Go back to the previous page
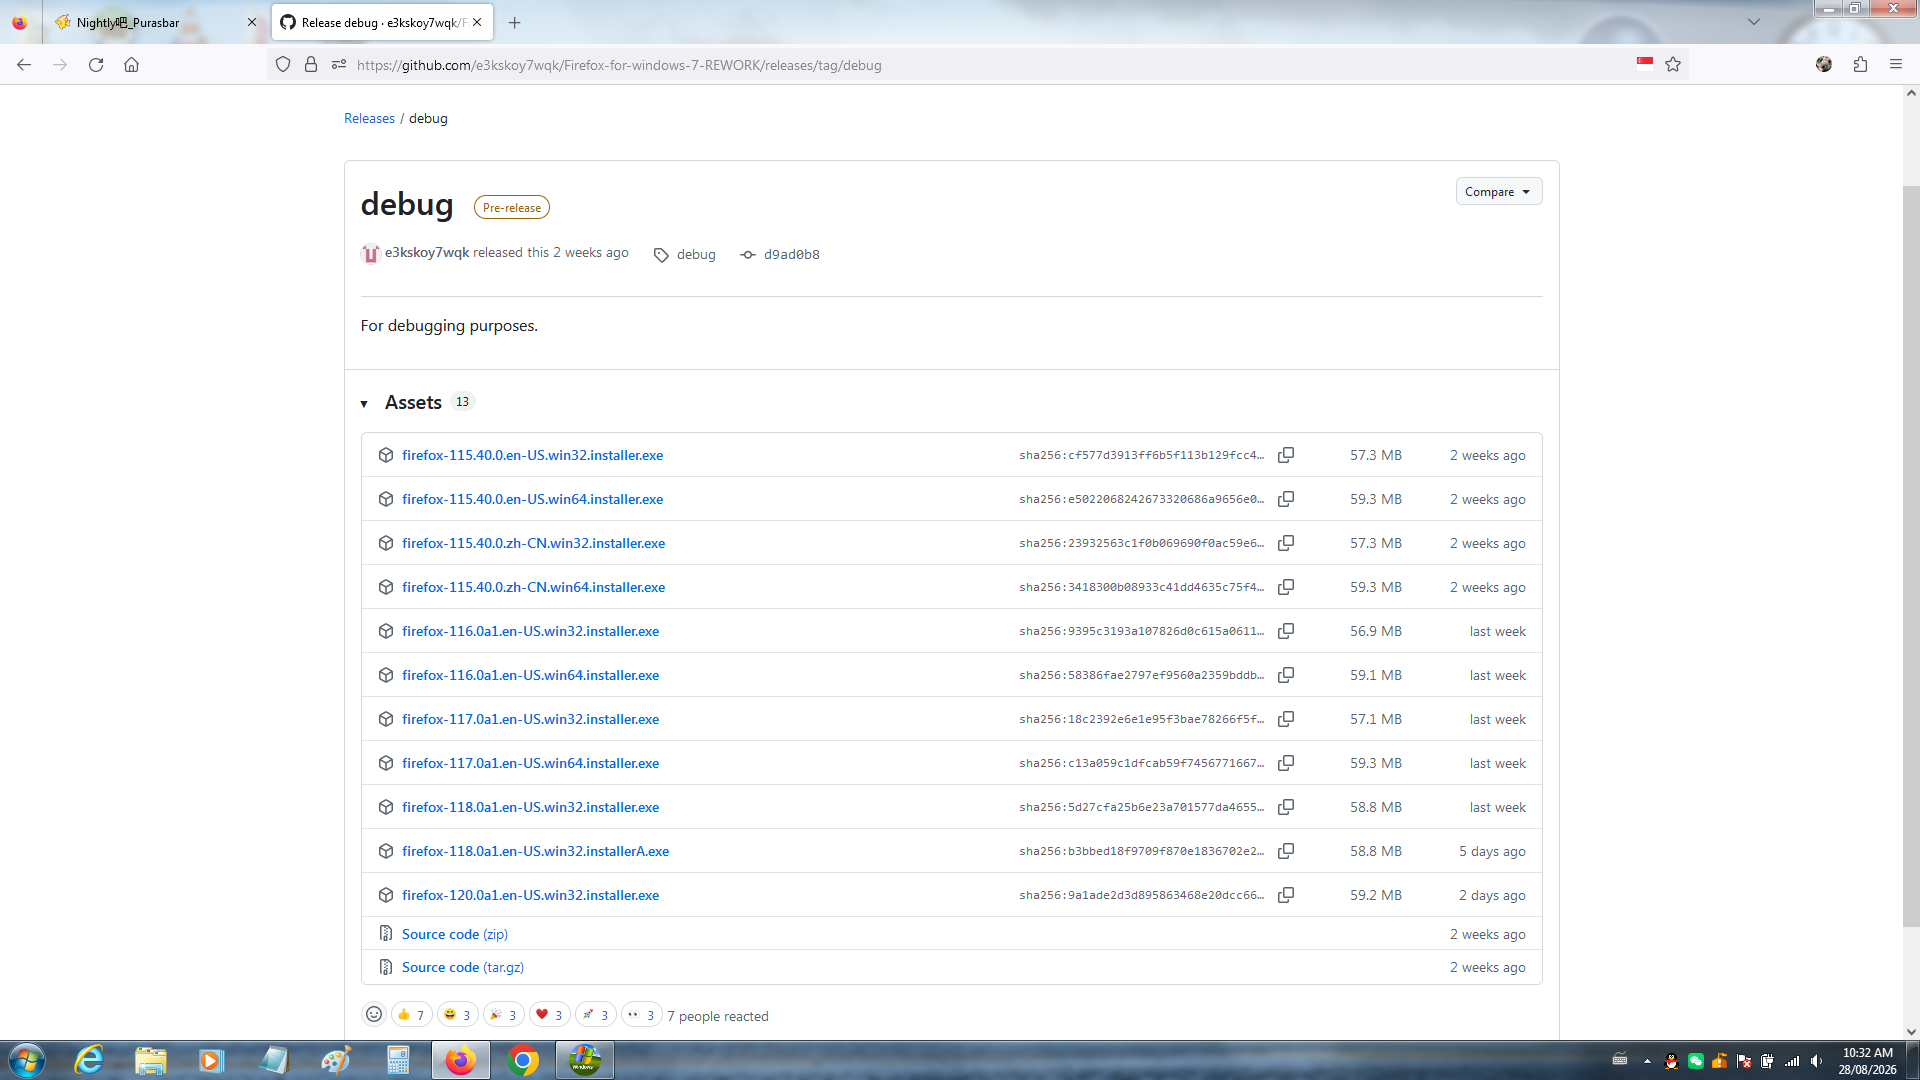1920x1080 pixels. point(24,65)
